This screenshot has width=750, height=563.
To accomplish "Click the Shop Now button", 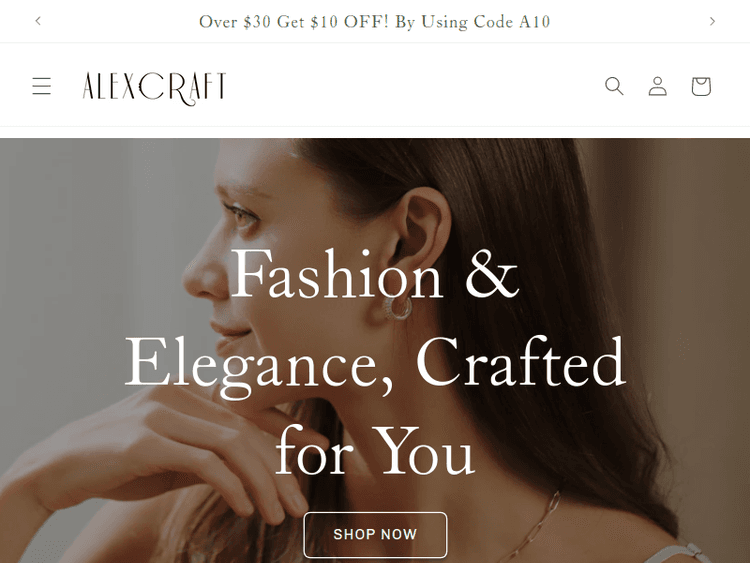I will point(375,534).
